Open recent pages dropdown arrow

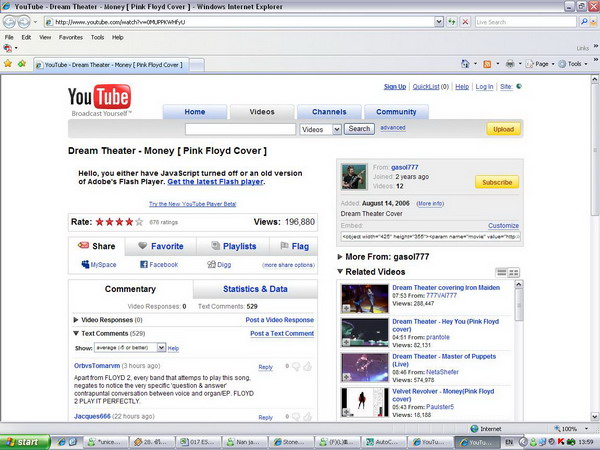coord(35,22)
